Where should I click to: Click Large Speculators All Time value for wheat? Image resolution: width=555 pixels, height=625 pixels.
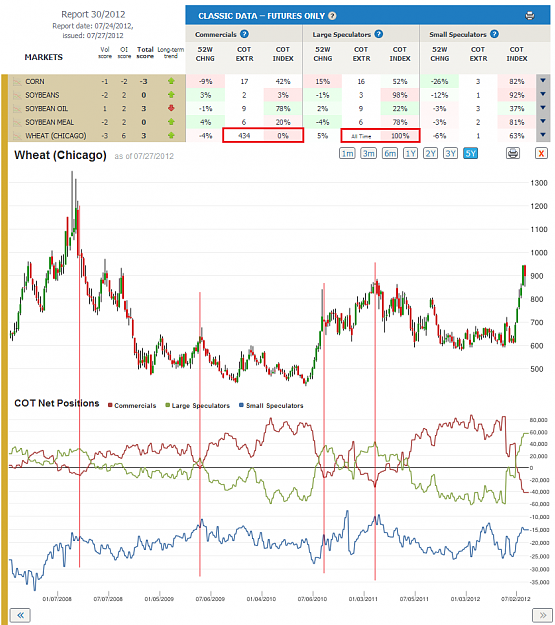click(361, 136)
